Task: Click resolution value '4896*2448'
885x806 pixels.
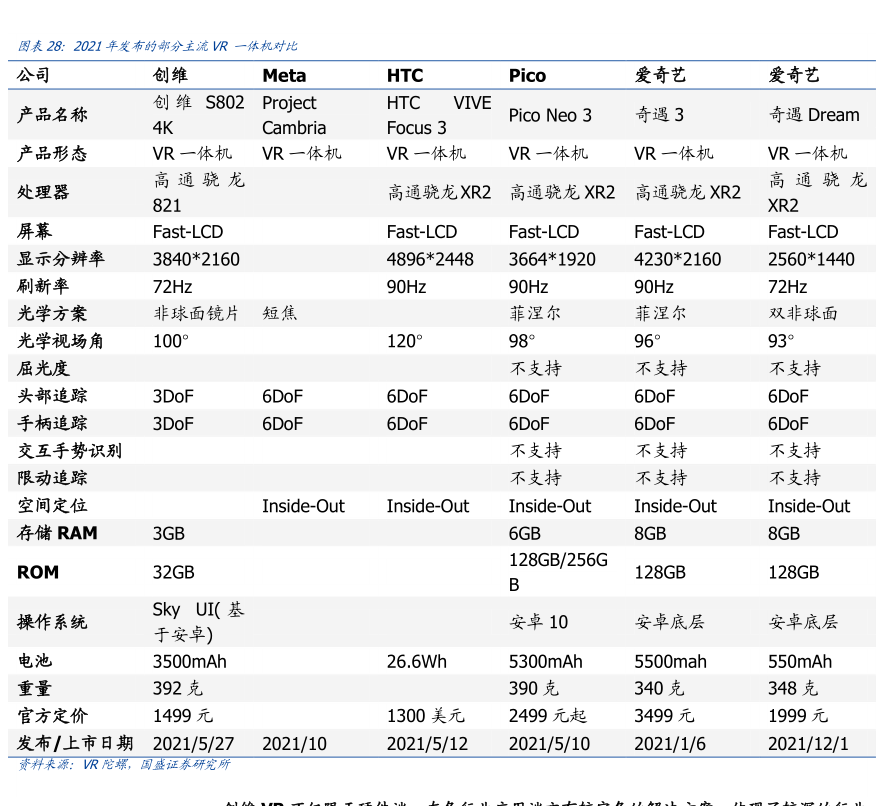Action: click(430, 260)
